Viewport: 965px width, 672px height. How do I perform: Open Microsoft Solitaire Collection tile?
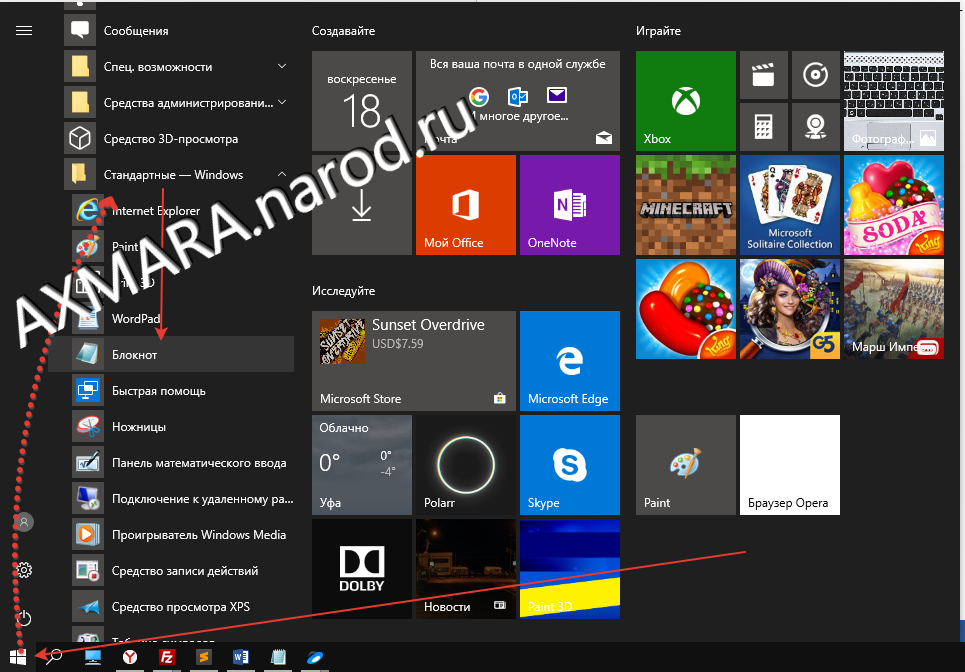click(790, 205)
